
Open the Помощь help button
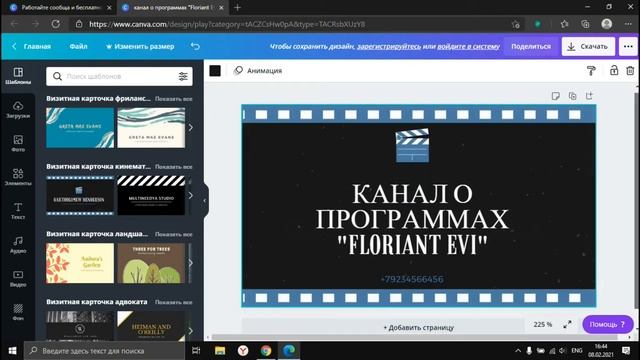607,324
